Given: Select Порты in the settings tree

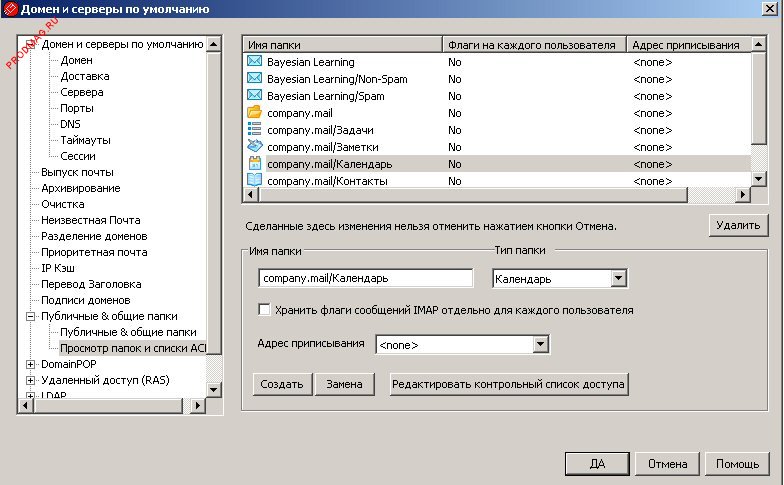Looking at the screenshot, I should coord(77,108).
